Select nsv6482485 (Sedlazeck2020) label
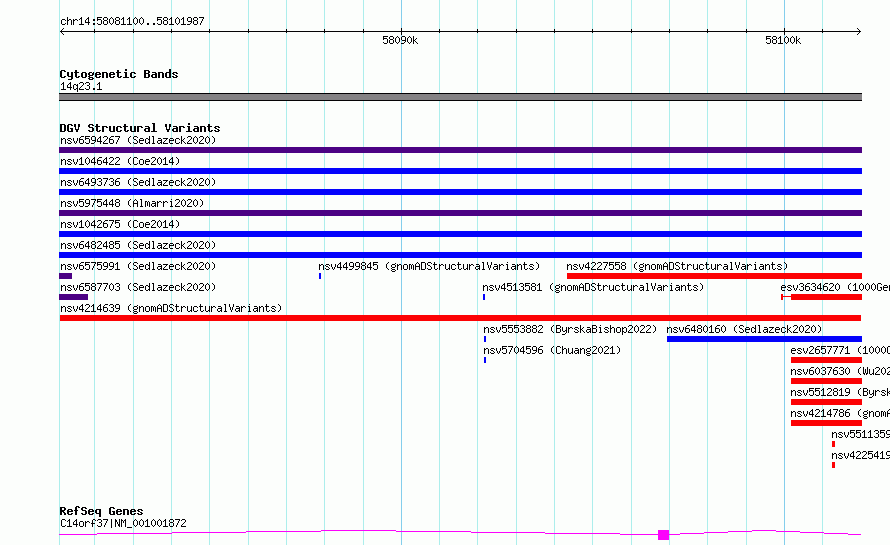890x545 pixels. pyautogui.click(x=138, y=245)
